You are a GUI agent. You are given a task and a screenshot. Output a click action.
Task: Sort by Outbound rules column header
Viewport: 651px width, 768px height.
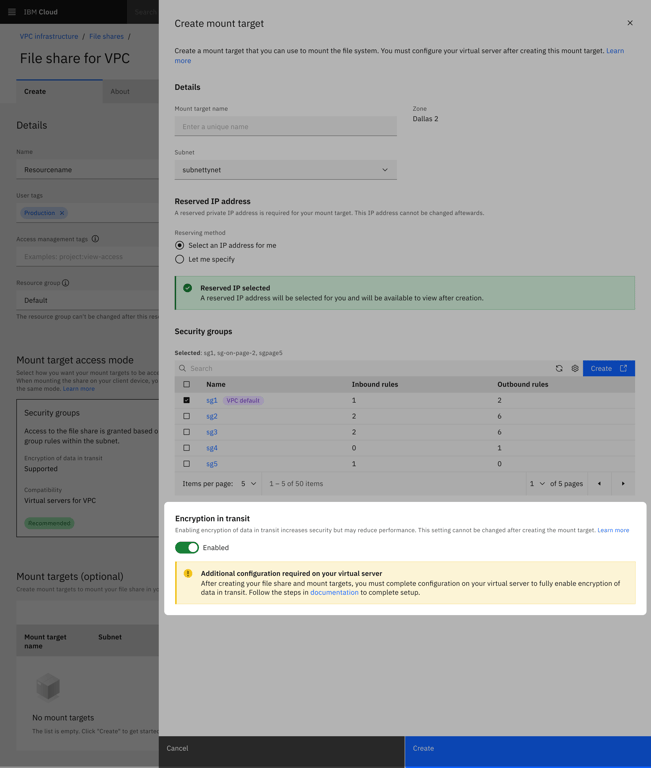coord(523,384)
